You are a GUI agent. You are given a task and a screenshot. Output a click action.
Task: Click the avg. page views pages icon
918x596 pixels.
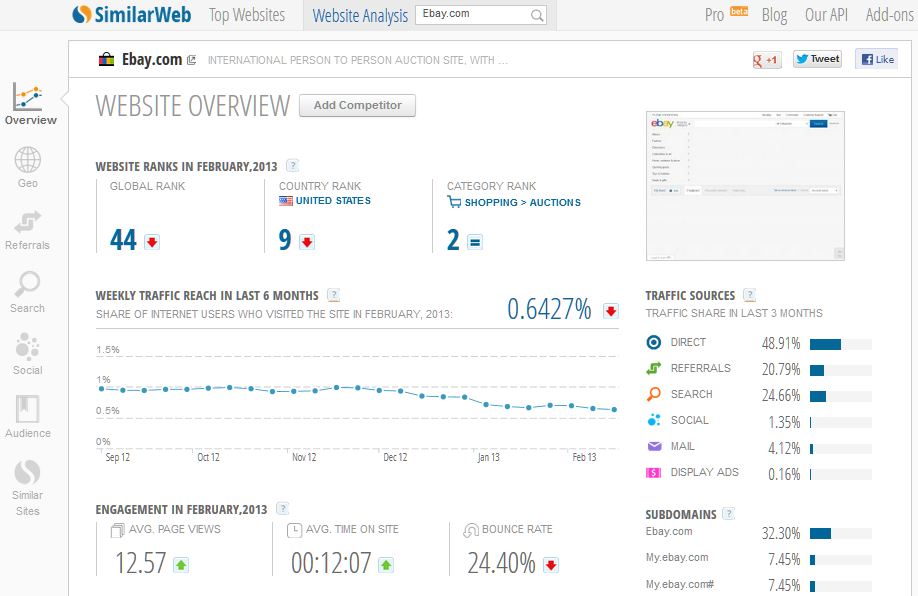tap(118, 530)
